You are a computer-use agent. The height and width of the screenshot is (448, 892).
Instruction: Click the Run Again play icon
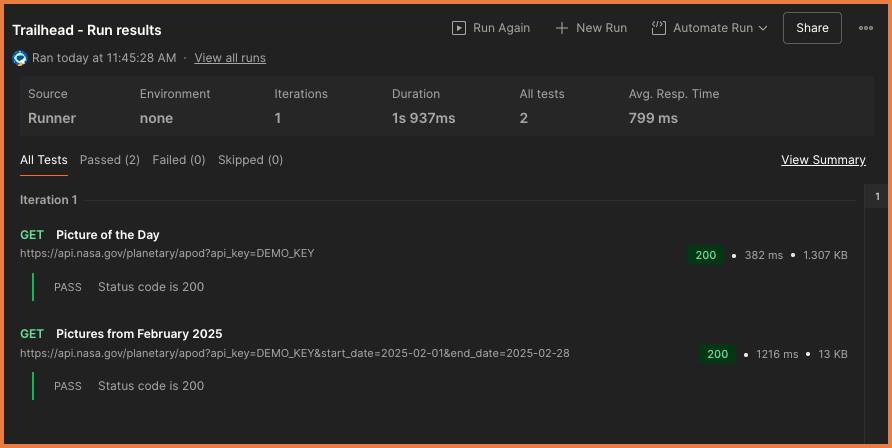tap(459, 28)
